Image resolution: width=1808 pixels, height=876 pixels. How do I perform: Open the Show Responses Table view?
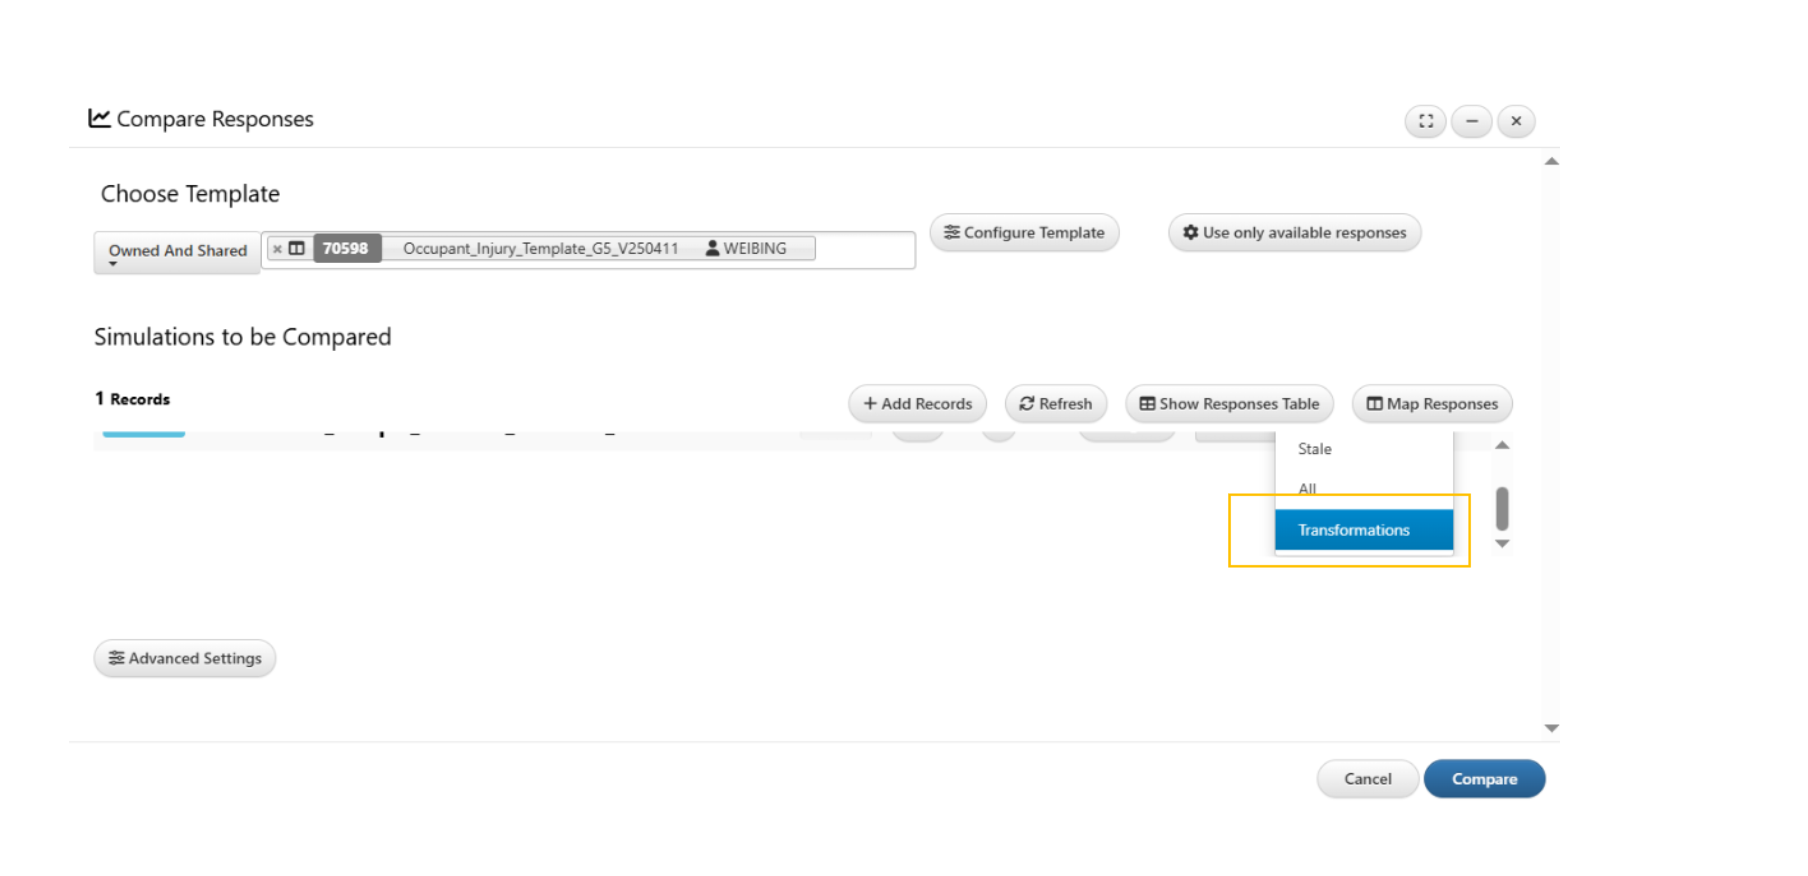(x=1229, y=404)
